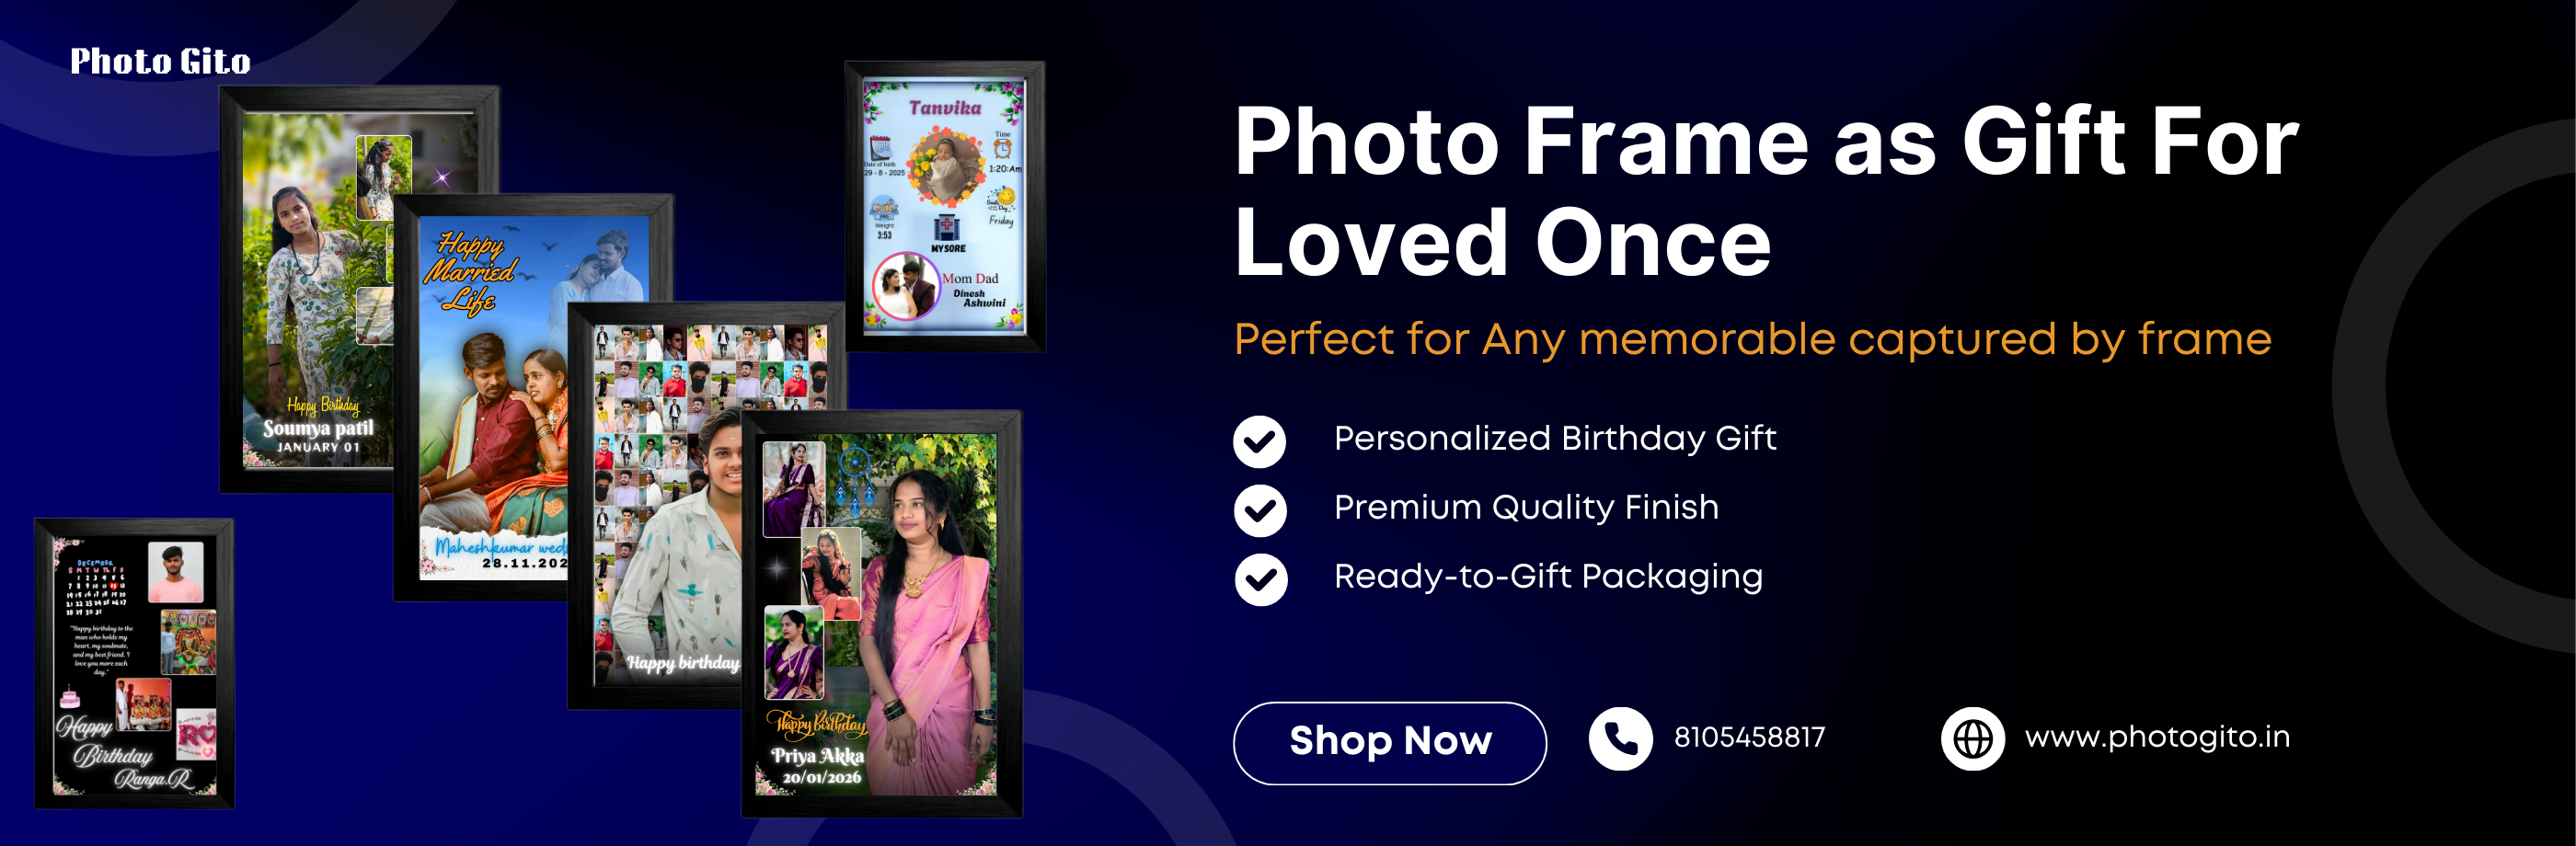Screen dimensions: 2576x846
Task: Click the Photo Gito logo
Action: pyautogui.click(x=160, y=62)
